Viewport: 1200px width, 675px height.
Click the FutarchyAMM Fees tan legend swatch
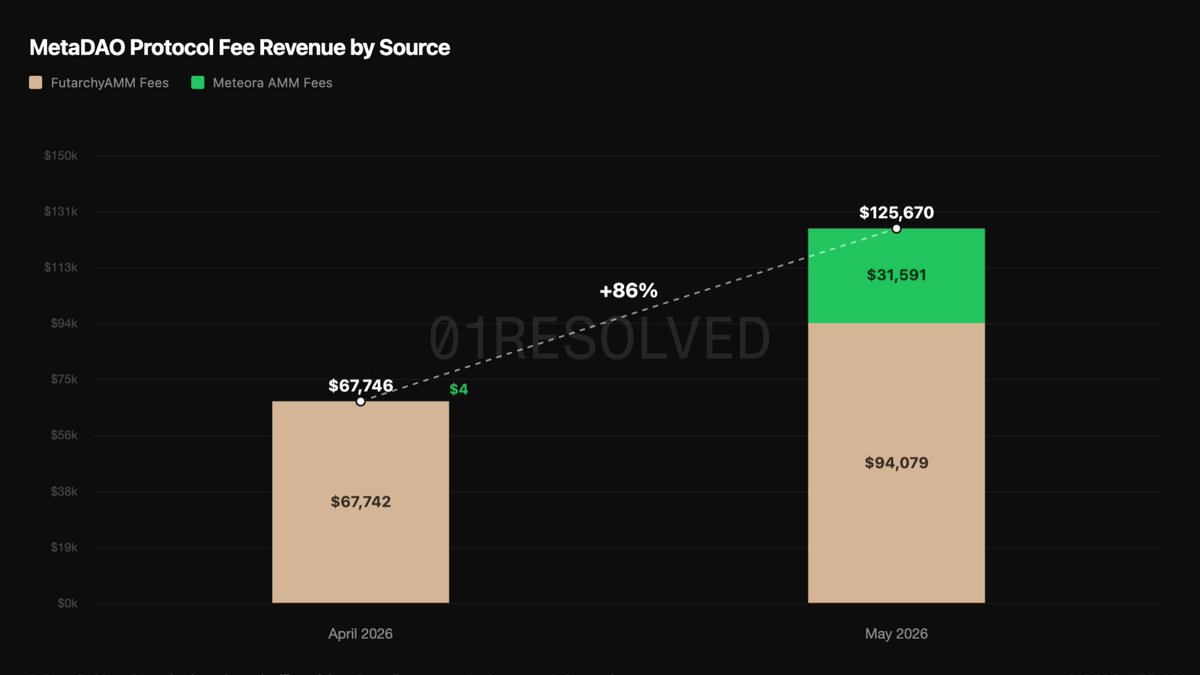point(36,83)
